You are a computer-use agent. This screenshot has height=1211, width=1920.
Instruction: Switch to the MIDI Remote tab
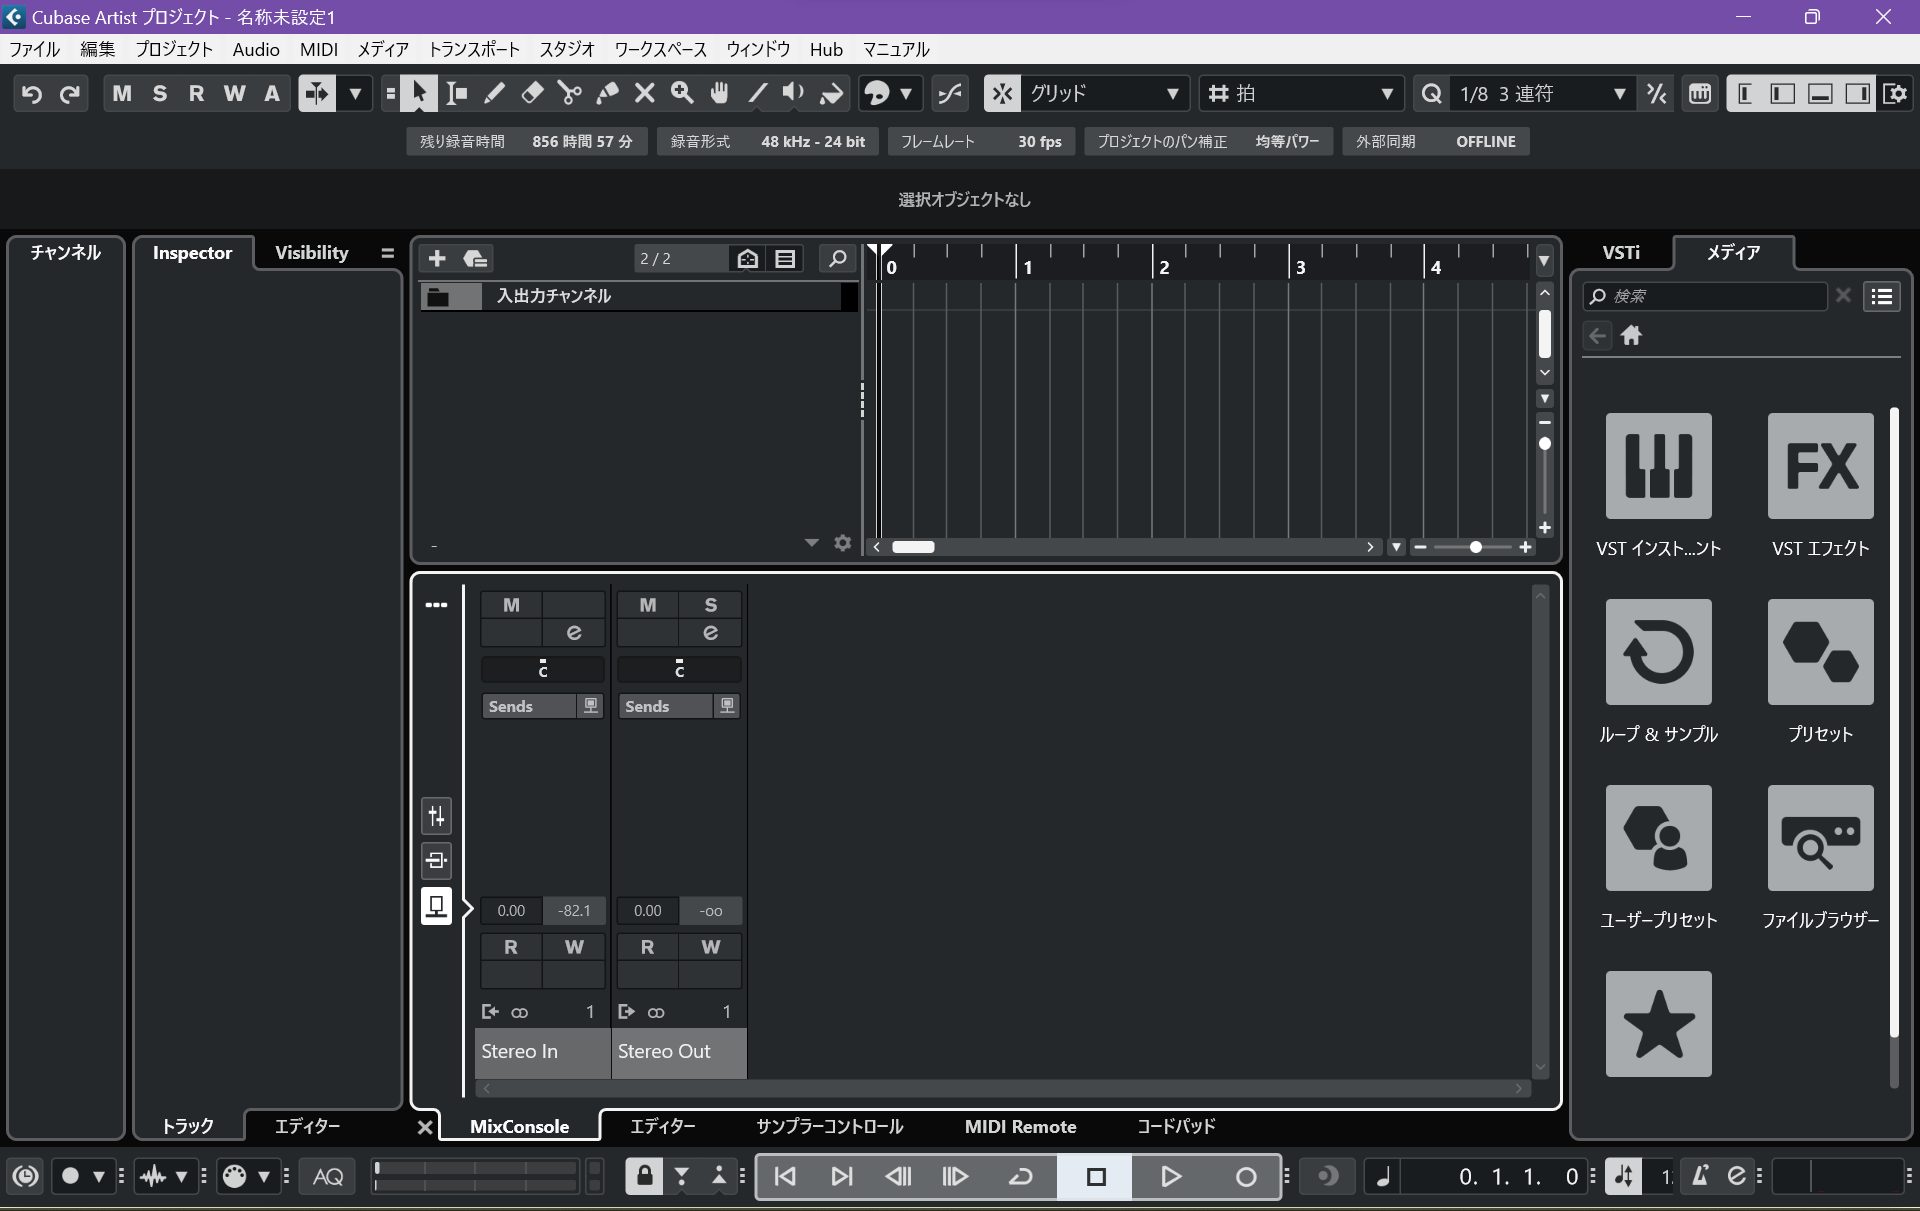click(x=1020, y=1126)
